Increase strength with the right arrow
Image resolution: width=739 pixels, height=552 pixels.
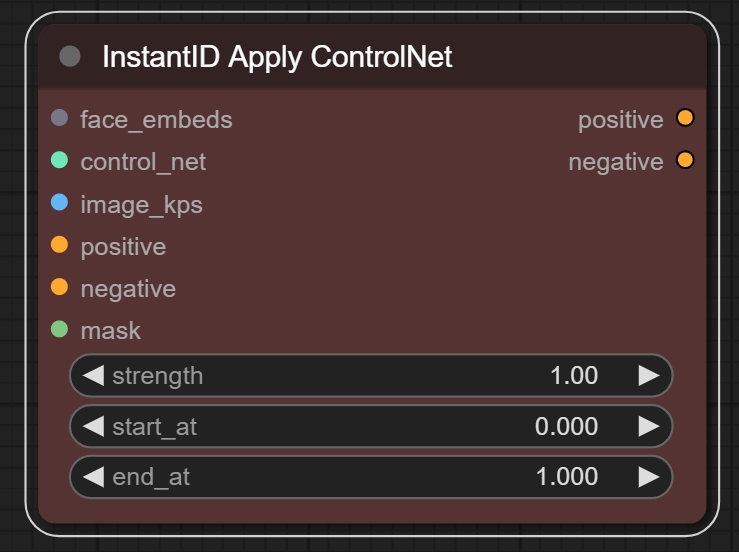pyautogui.click(x=649, y=376)
